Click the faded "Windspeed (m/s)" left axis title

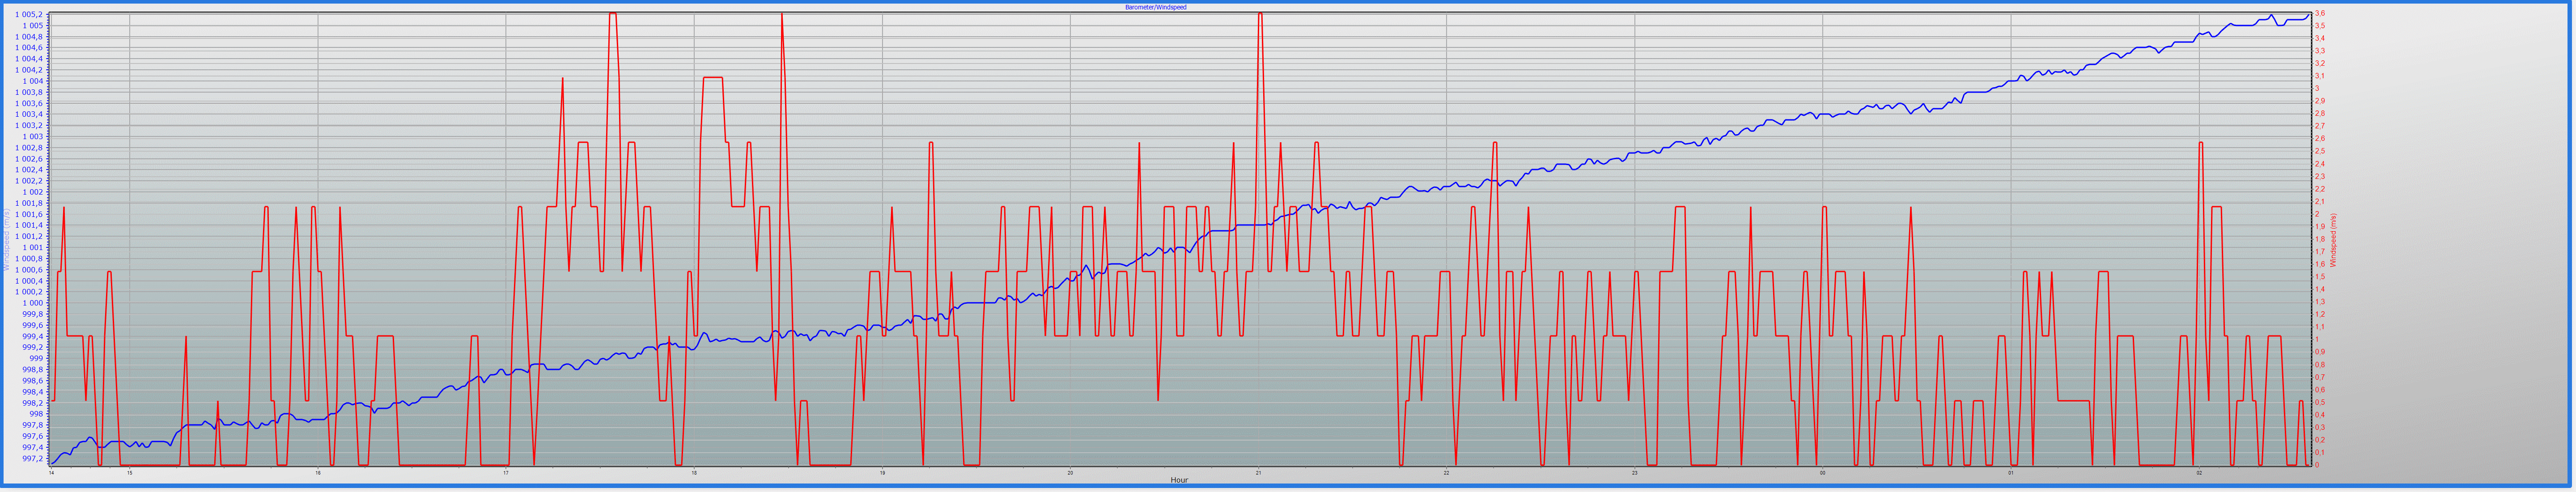click(x=6, y=240)
